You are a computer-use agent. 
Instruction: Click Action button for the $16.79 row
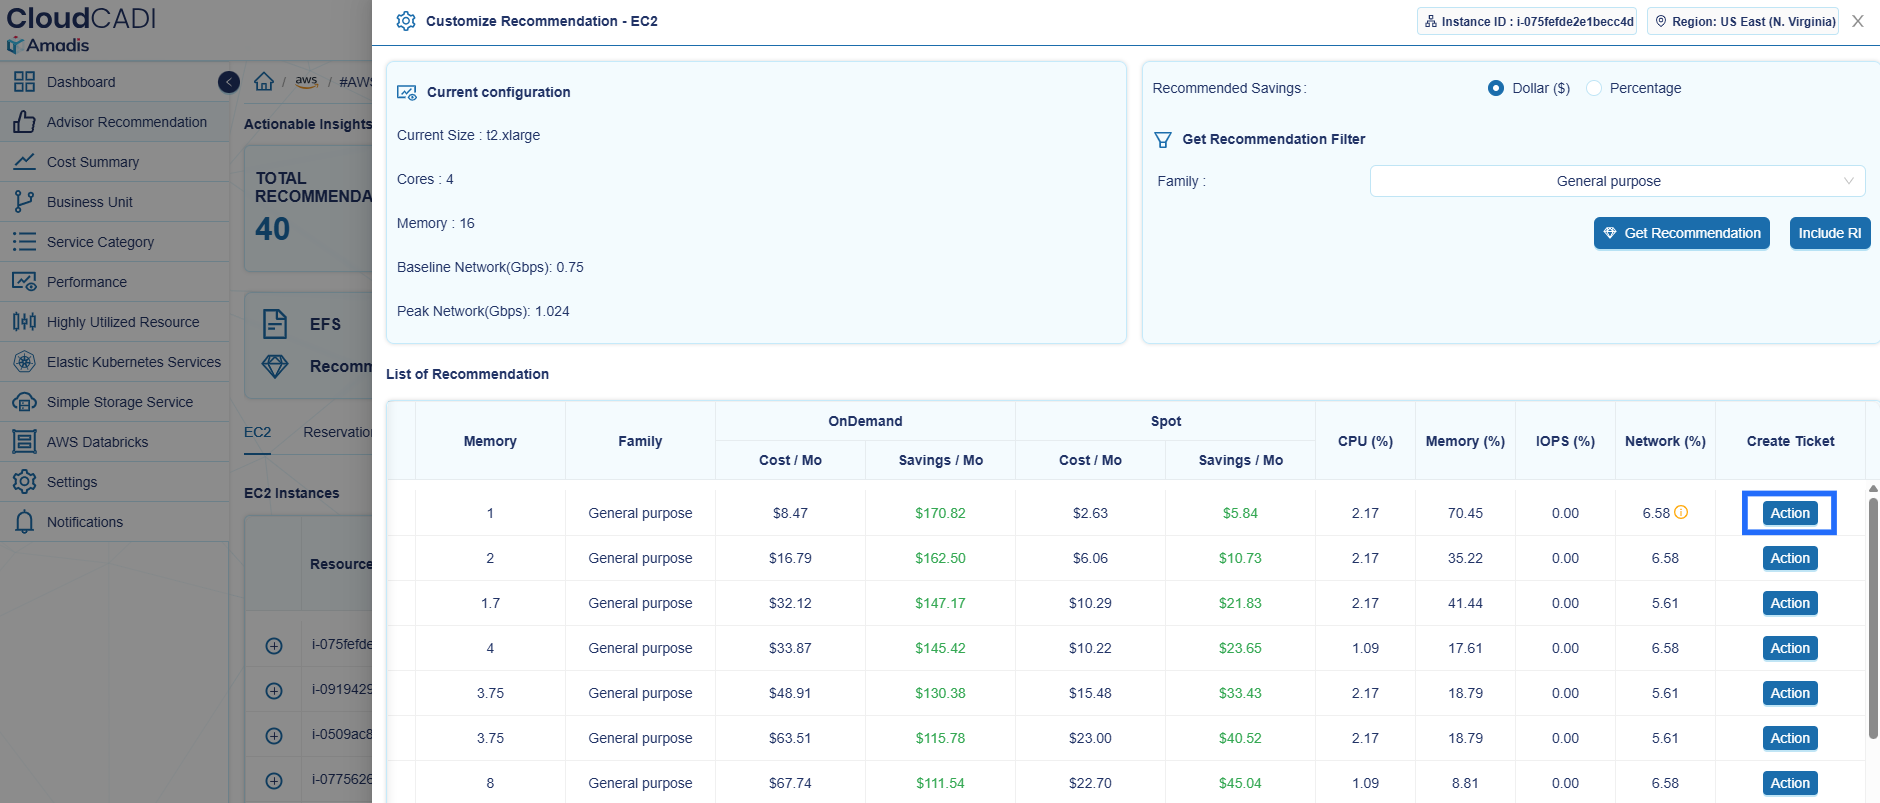(x=1789, y=558)
